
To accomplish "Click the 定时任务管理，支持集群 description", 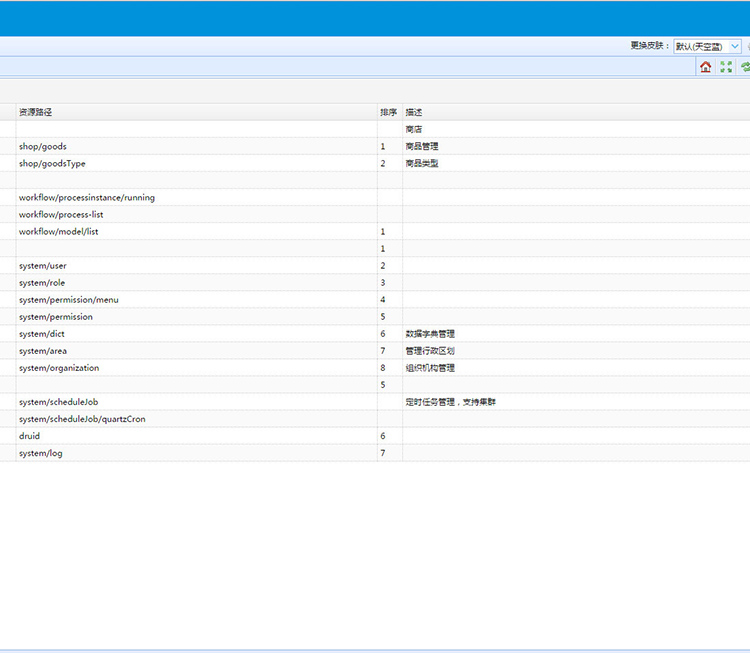I will tap(450, 402).
